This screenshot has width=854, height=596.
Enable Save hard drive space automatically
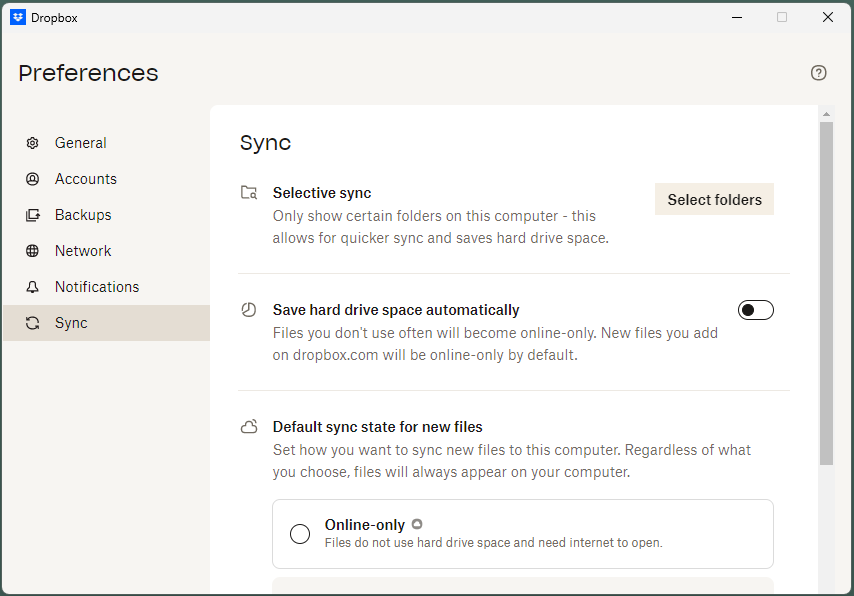tap(756, 310)
